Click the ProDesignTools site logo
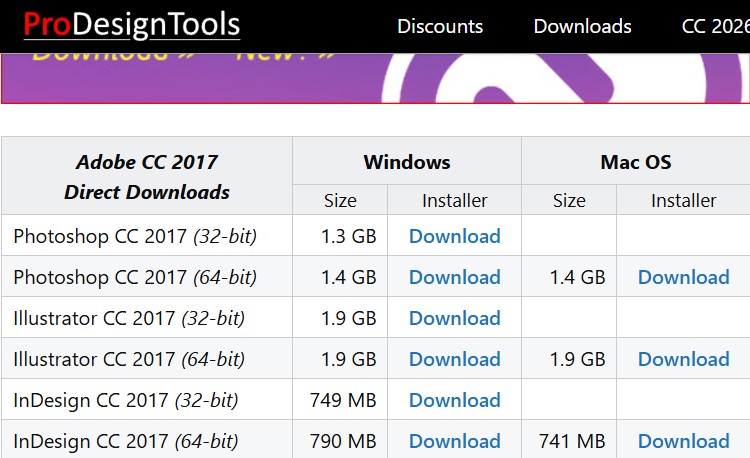 (132, 24)
